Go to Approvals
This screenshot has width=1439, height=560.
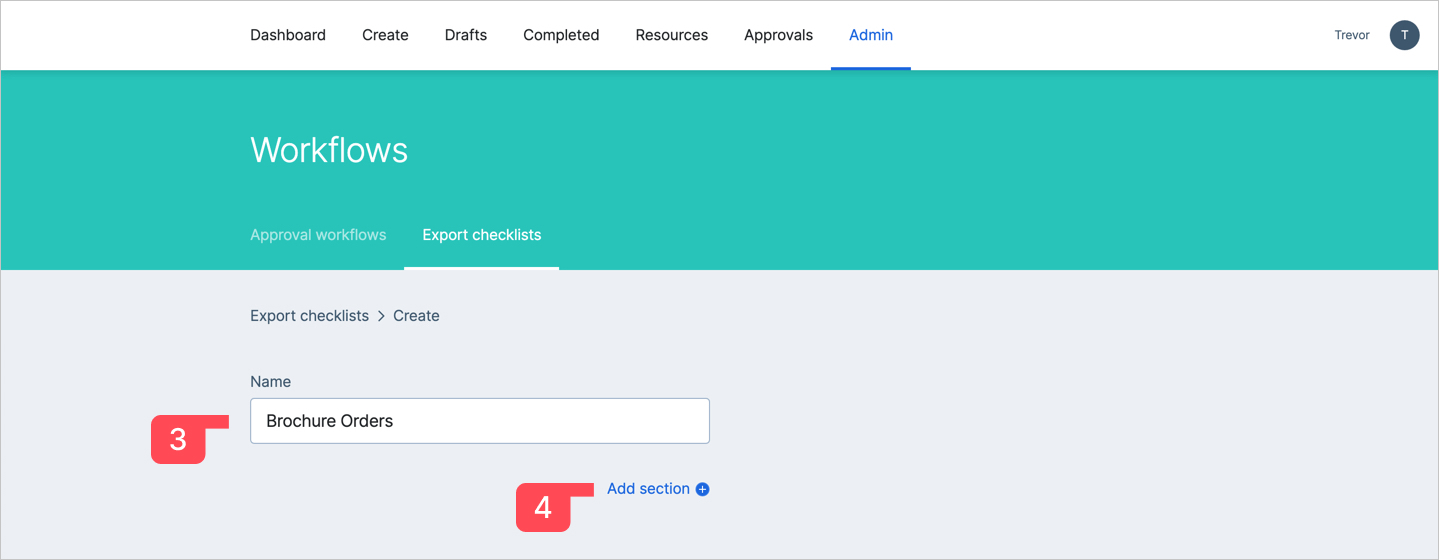(x=778, y=35)
